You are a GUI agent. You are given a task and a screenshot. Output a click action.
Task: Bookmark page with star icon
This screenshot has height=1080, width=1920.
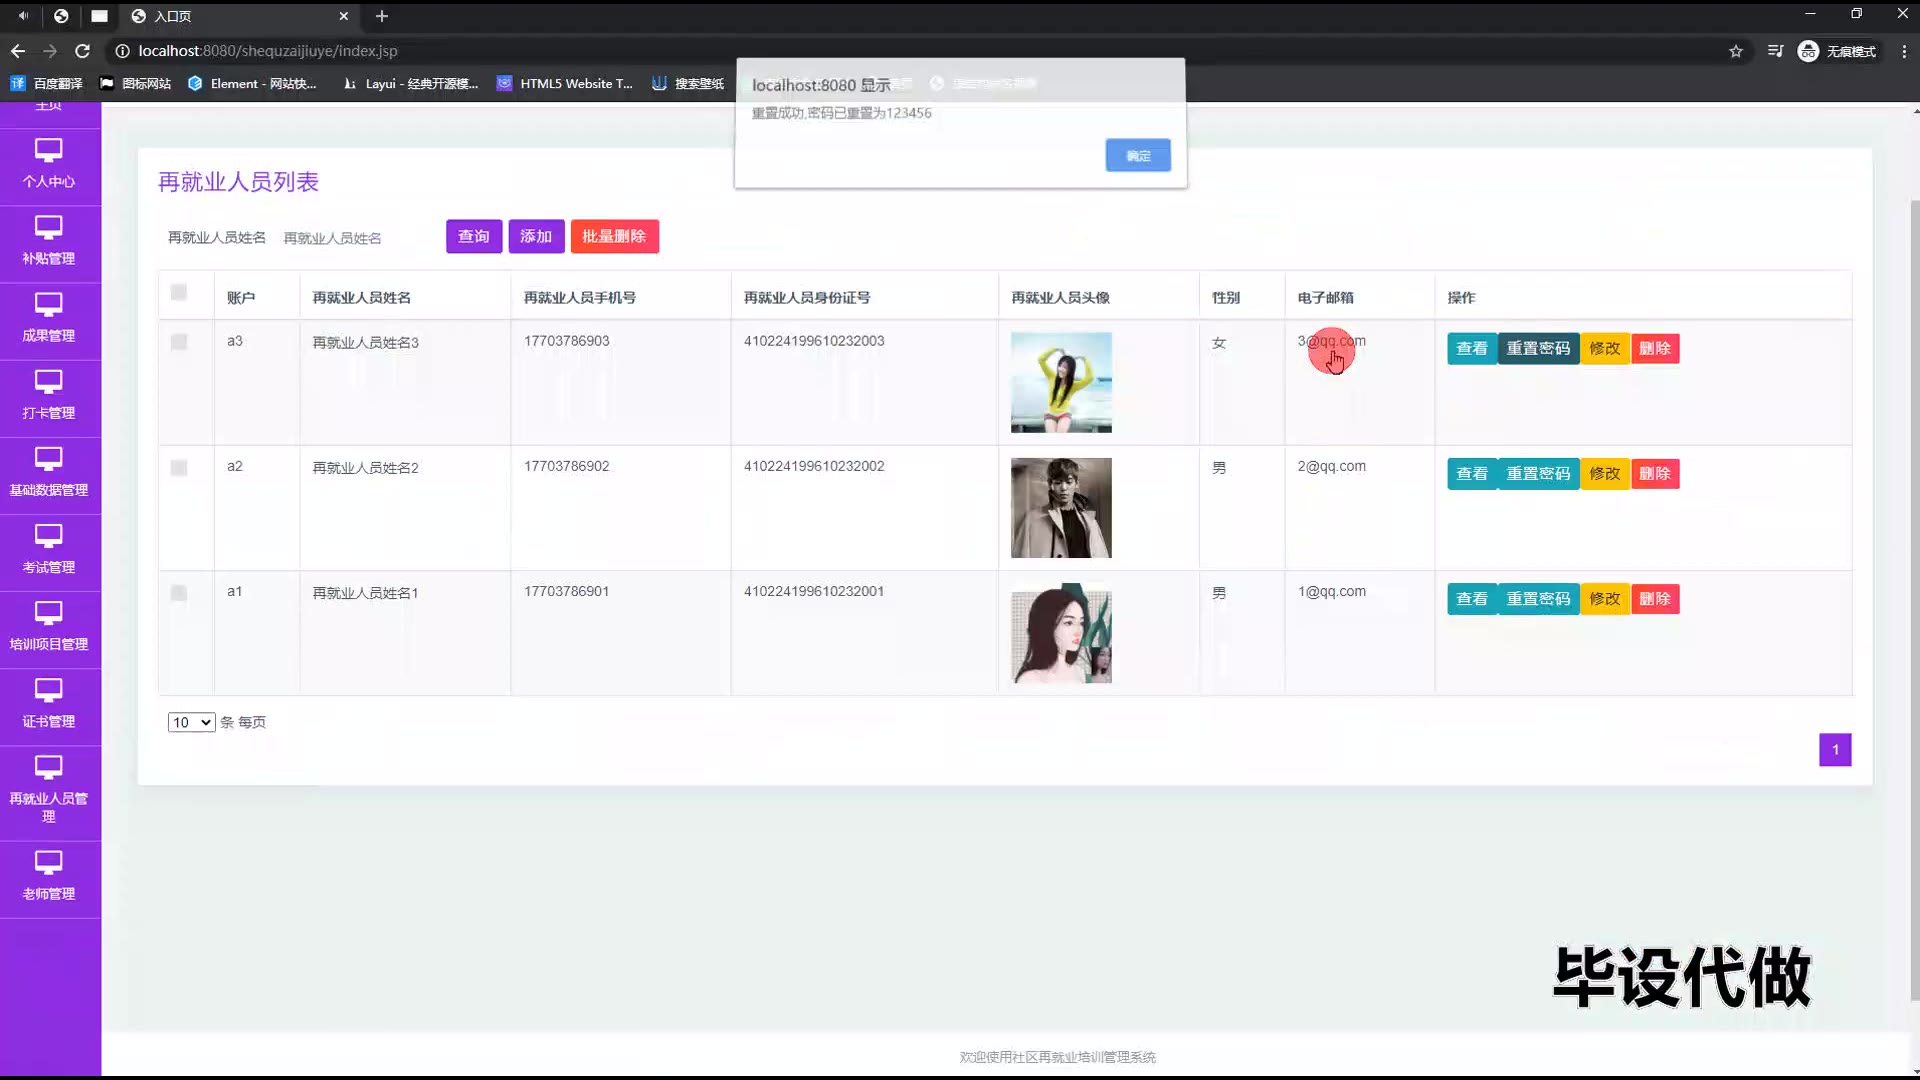tap(1736, 51)
